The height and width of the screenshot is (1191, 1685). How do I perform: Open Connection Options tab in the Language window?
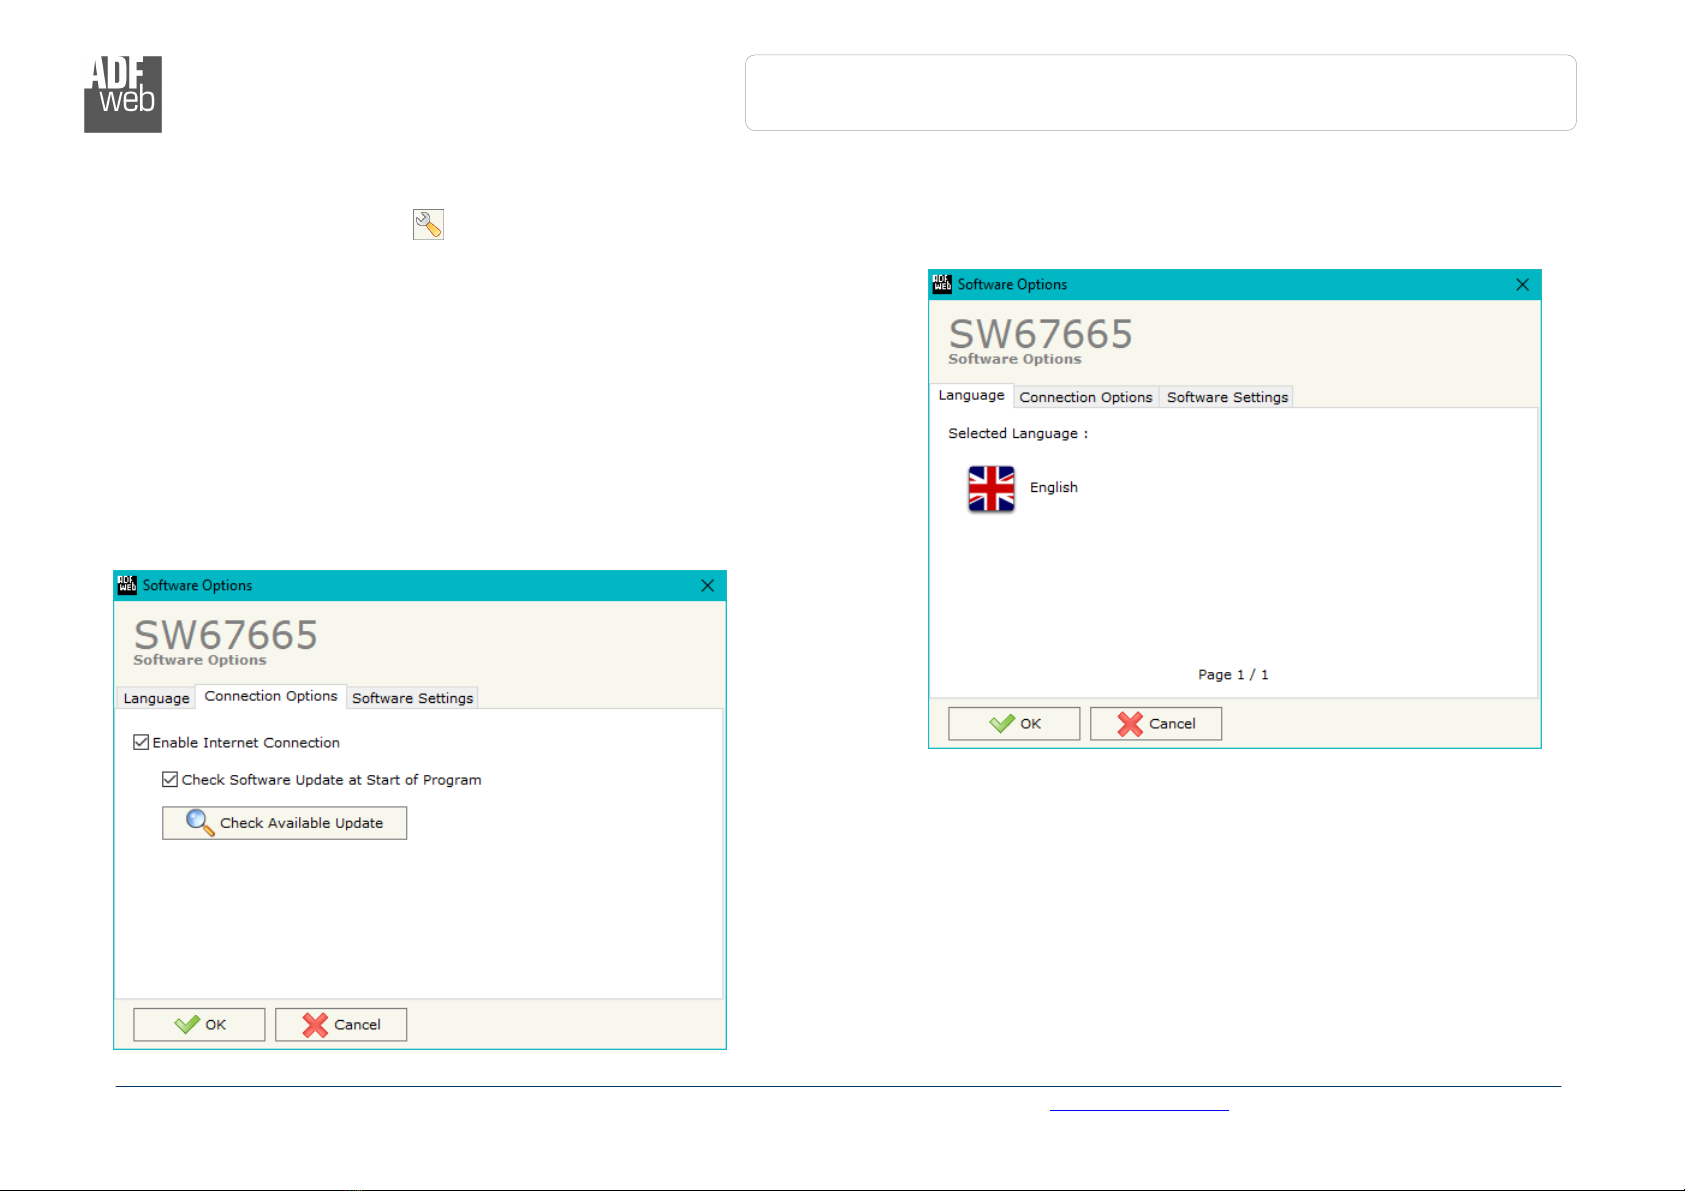pyautogui.click(x=1086, y=397)
